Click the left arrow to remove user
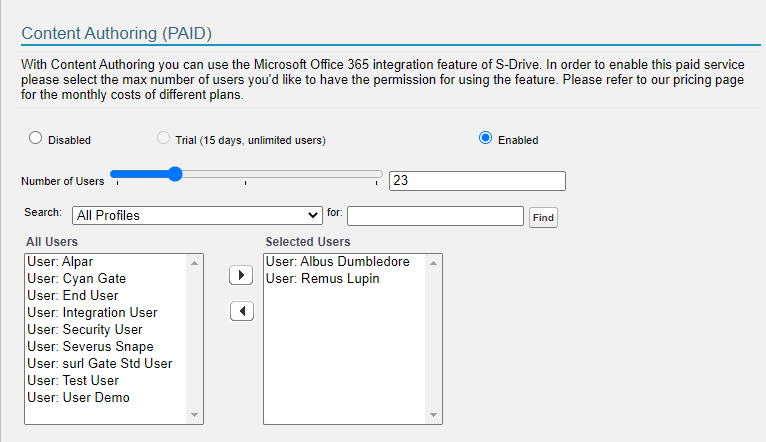Image resolution: width=766 pixels, height=442 pixels. coord(241,311)
